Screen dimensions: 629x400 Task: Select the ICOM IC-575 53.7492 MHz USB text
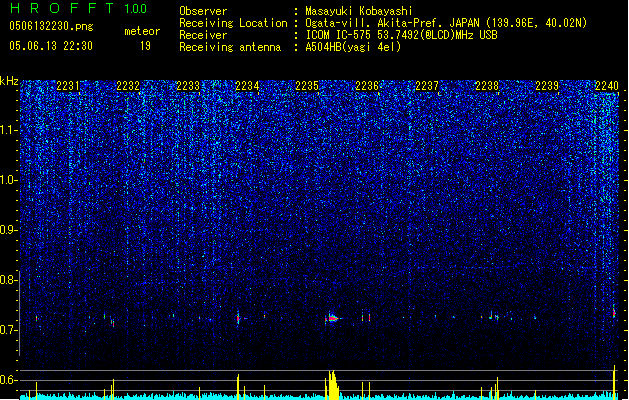coord(401,35)
